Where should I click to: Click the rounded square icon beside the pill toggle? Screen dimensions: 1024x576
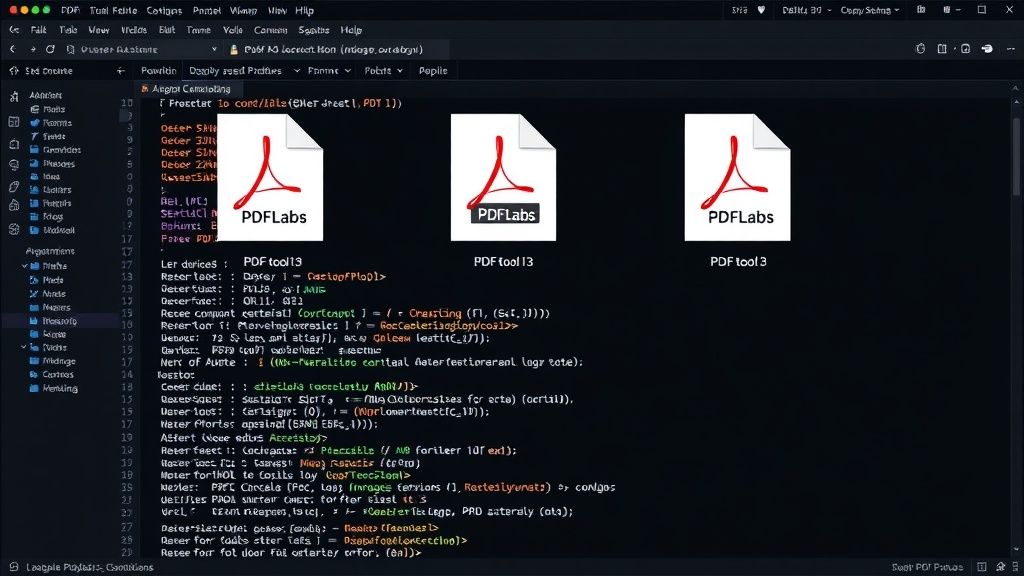coord(965,49)
